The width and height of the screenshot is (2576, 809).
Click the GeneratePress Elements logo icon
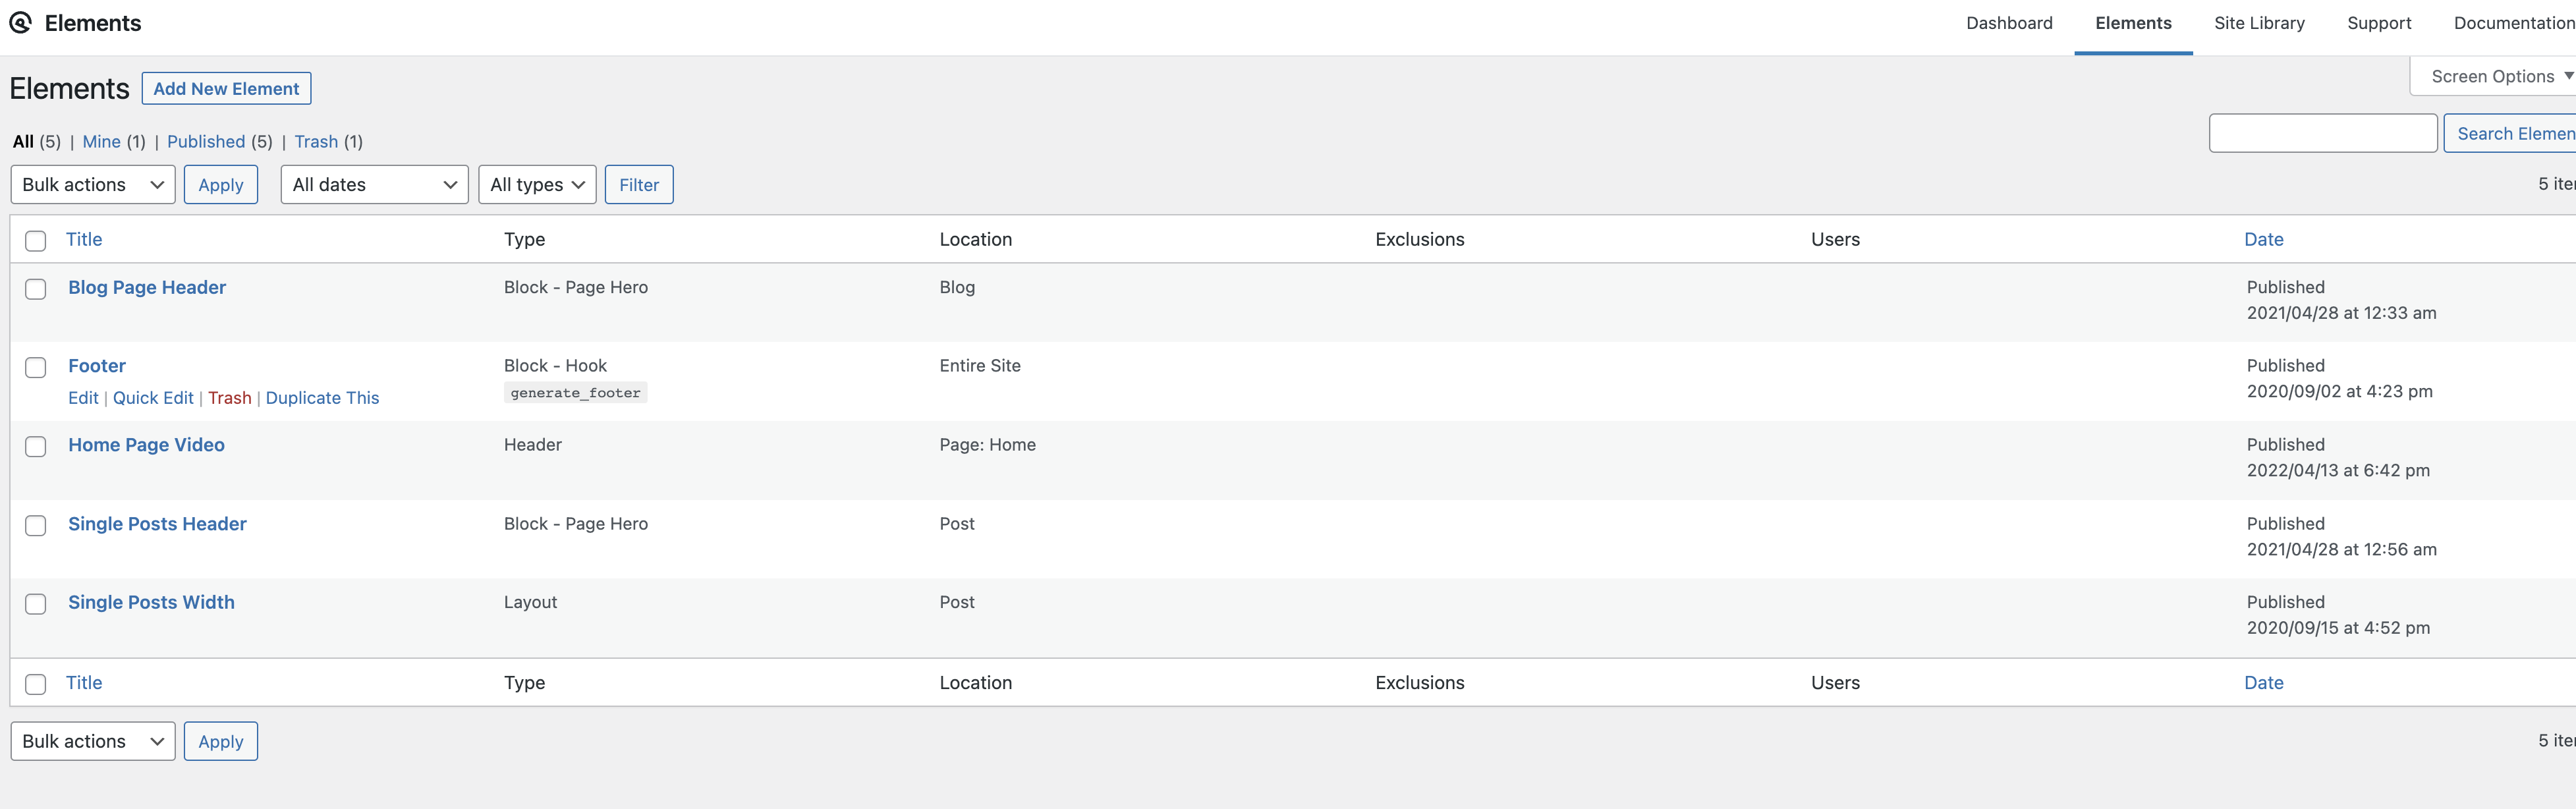(20, 23)
